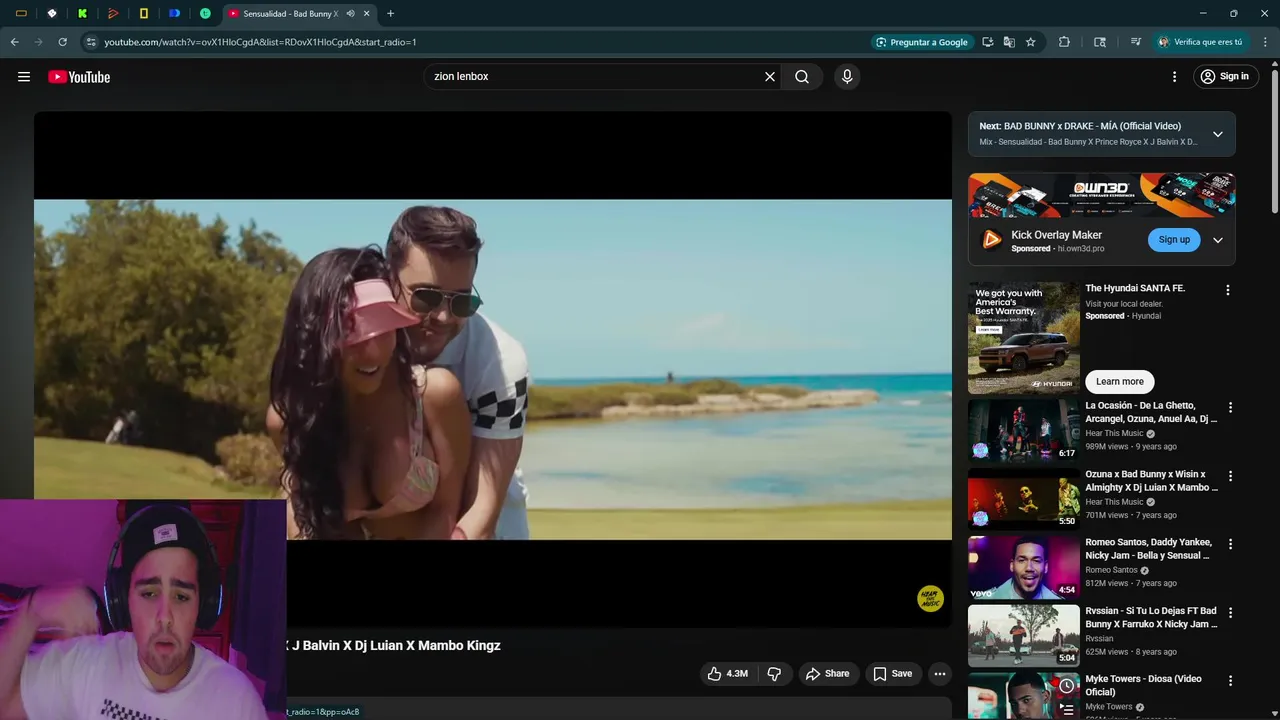Switch to the green K pinned tab
Viewport: 1280px width, 720px height.
click(x=82, y=14)
